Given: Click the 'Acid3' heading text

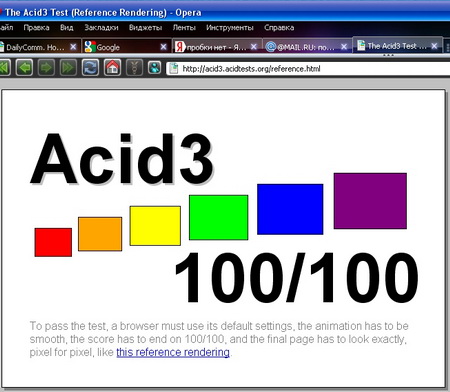Looking at the screenshot, I should pos(122,159).
